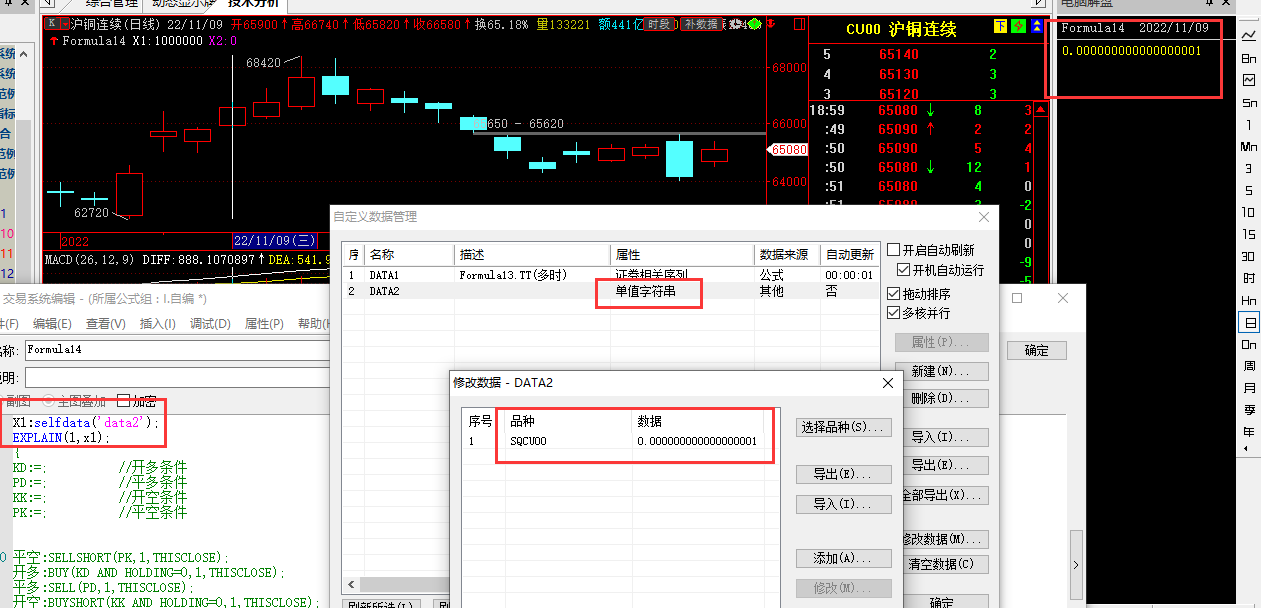Viewport: 1261px width, 608px height.
Task: Select the monthly (月) period button
Action: [1249, 388]
